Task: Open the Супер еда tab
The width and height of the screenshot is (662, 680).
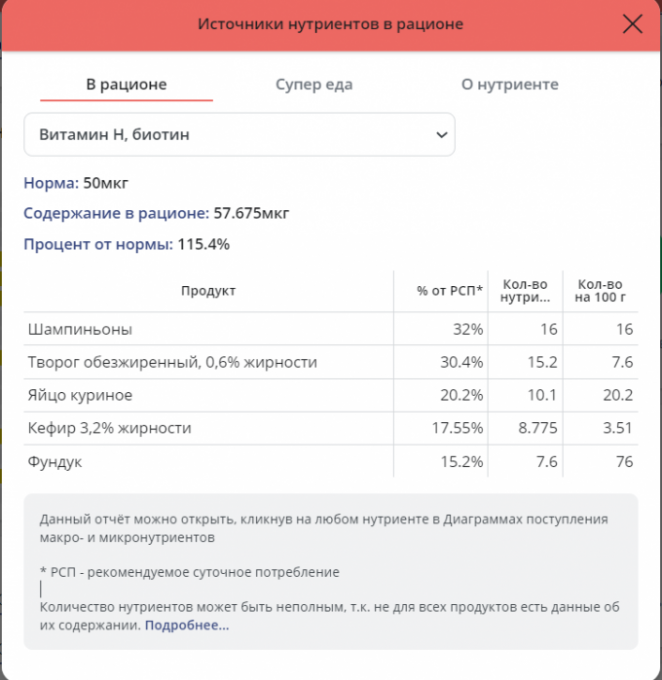Action: click(x=314, y=84)
